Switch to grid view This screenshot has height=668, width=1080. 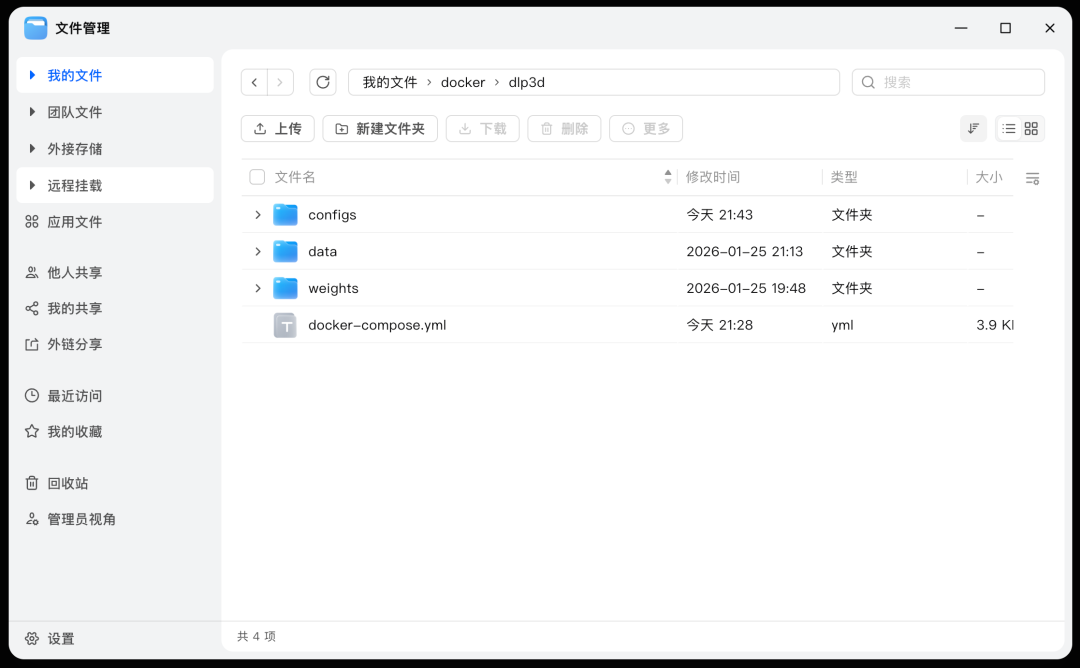click(x=1031, y=128)
